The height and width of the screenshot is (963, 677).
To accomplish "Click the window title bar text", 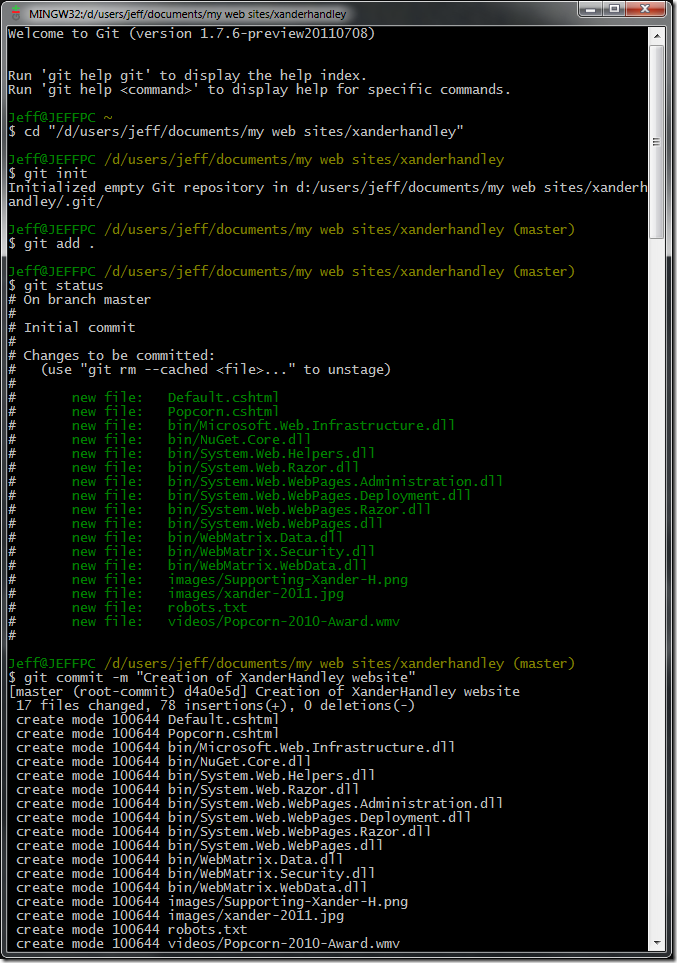I will click(x=187, y=14).
